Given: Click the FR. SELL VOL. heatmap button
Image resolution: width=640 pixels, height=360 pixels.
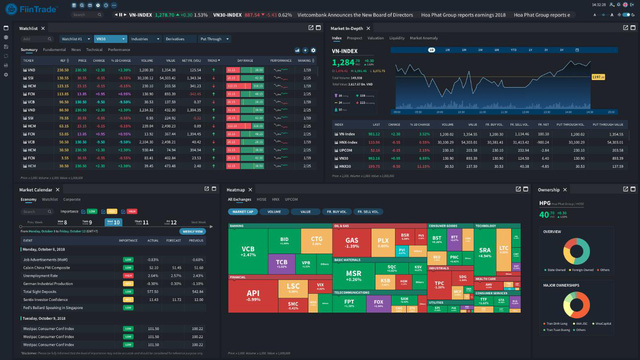Looking at the screenshot, I should pos(368,212).
